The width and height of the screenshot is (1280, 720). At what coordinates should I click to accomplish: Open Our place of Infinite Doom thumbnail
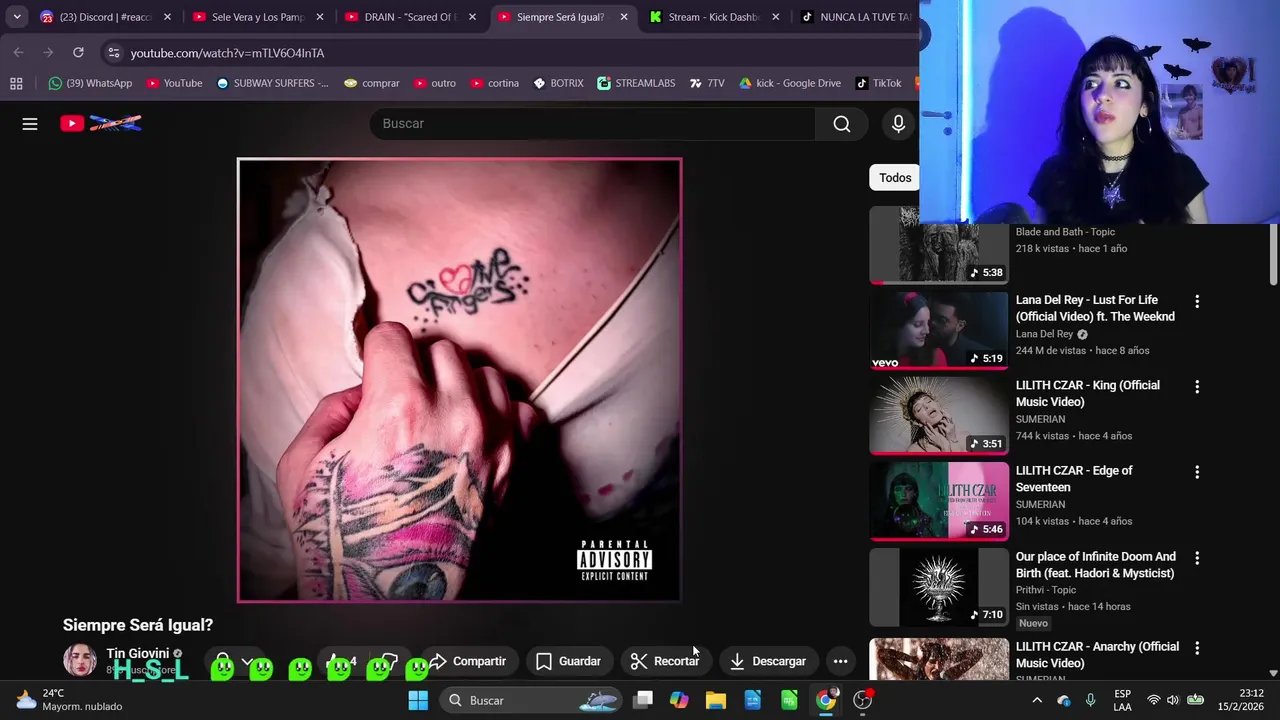pos(939,587)
